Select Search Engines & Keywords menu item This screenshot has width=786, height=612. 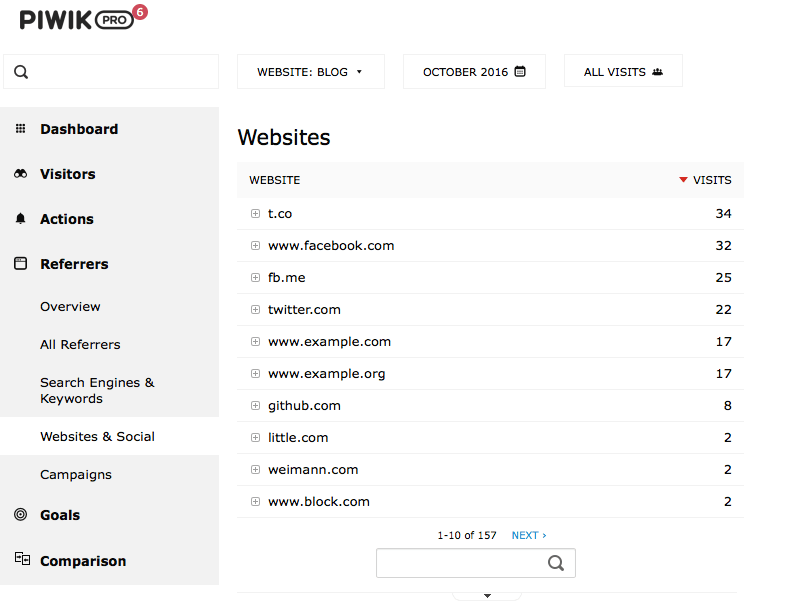(97, 390)
